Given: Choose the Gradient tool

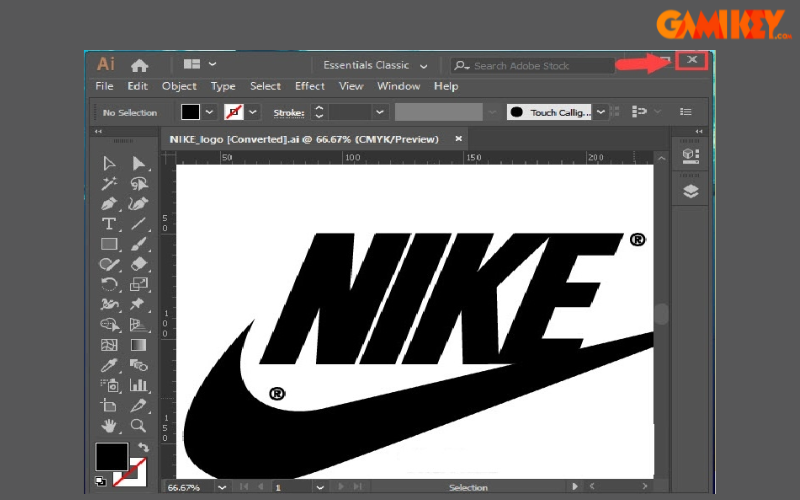Looking at the screenshot, I should pyautogui.click(x=138, y=345).
